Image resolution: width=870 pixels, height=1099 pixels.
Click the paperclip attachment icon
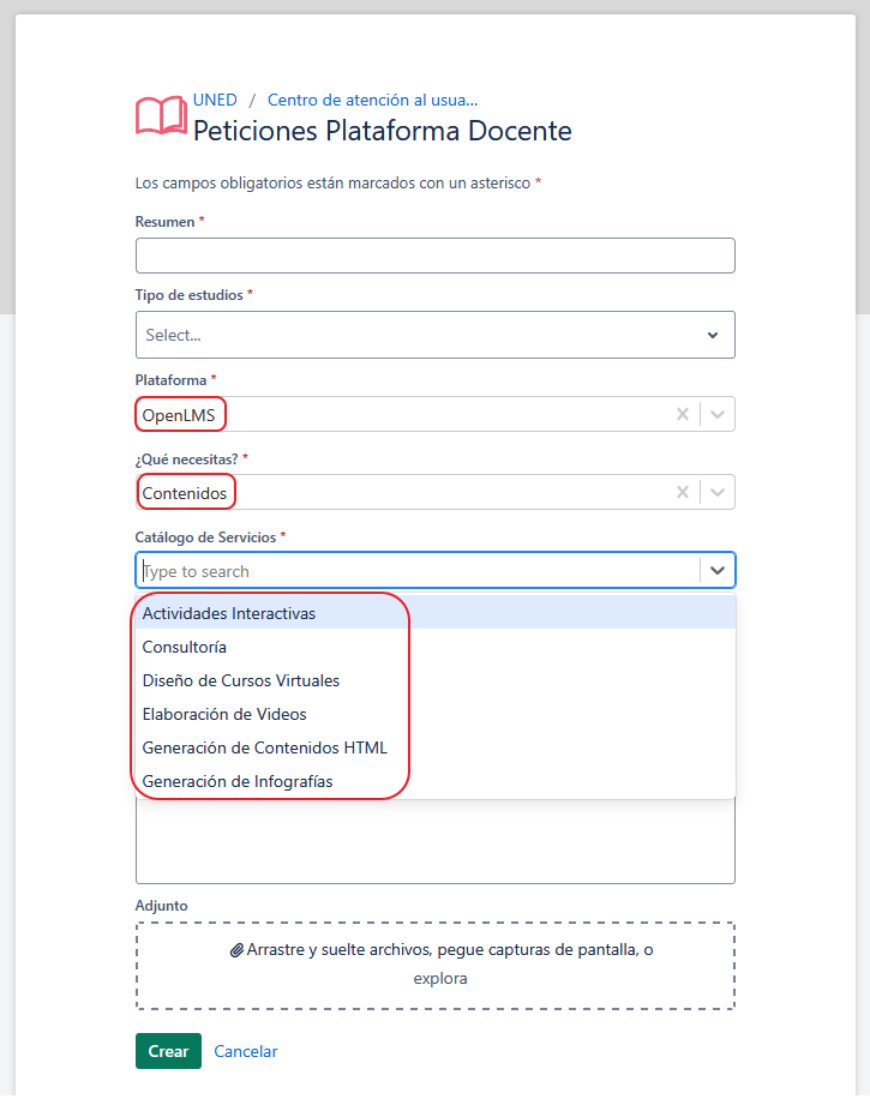click(237, 950)
